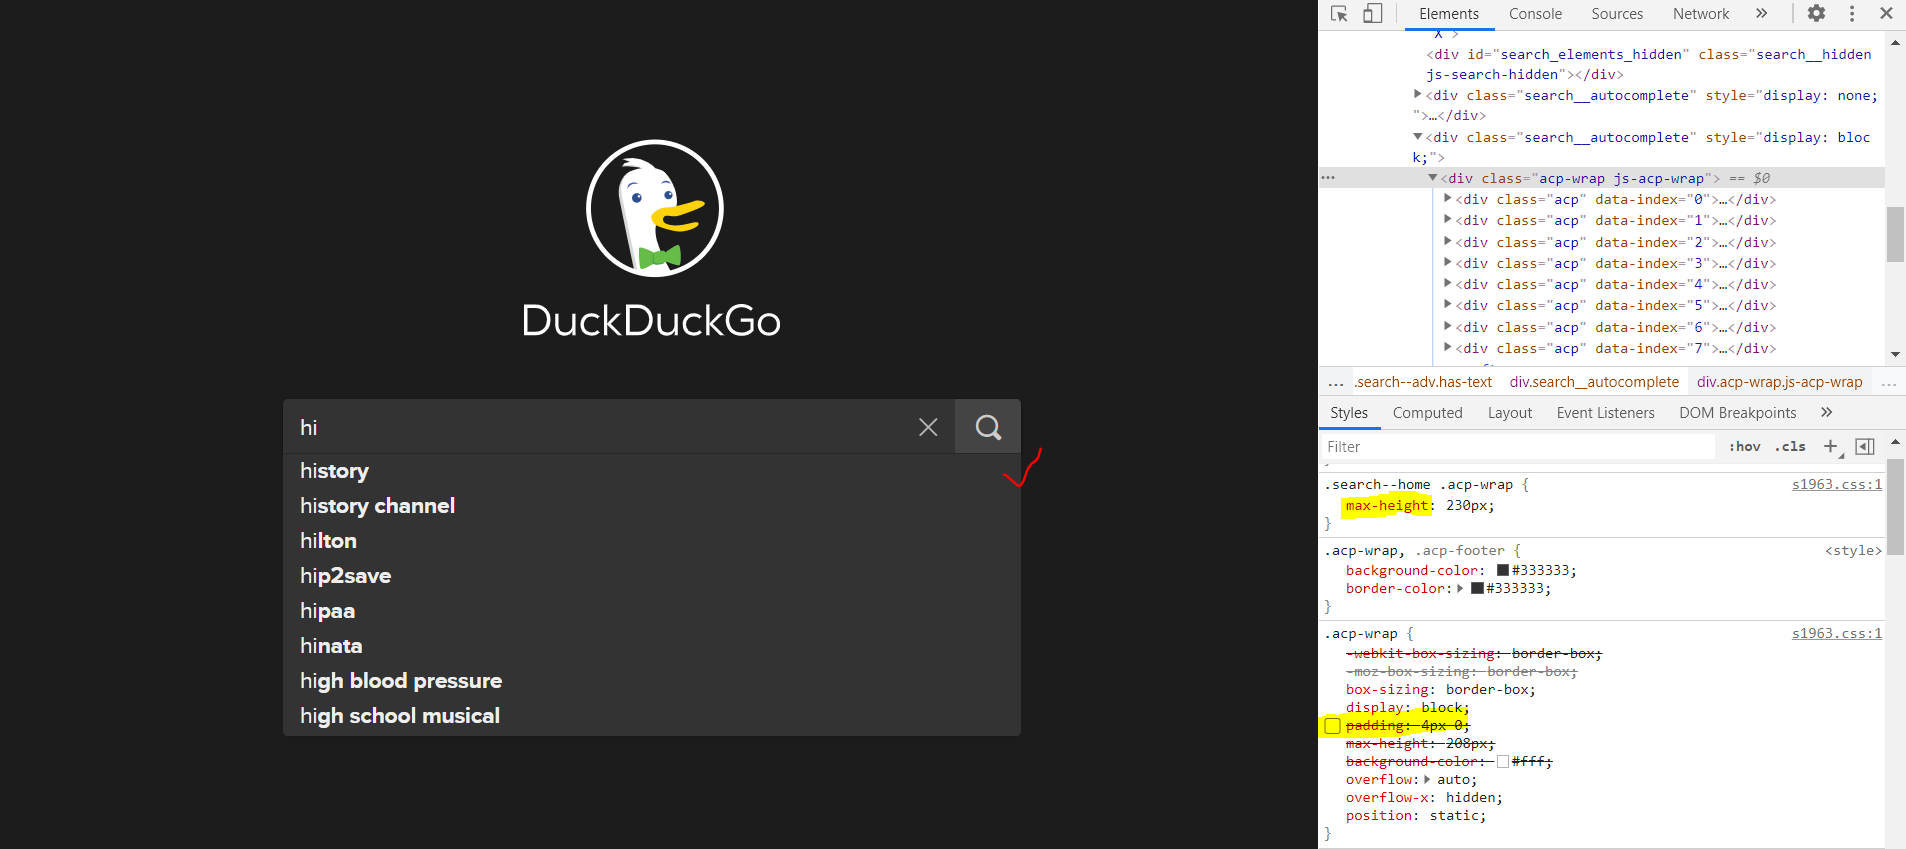Open the background-color #333333 swatch

tap(1503, 571)
